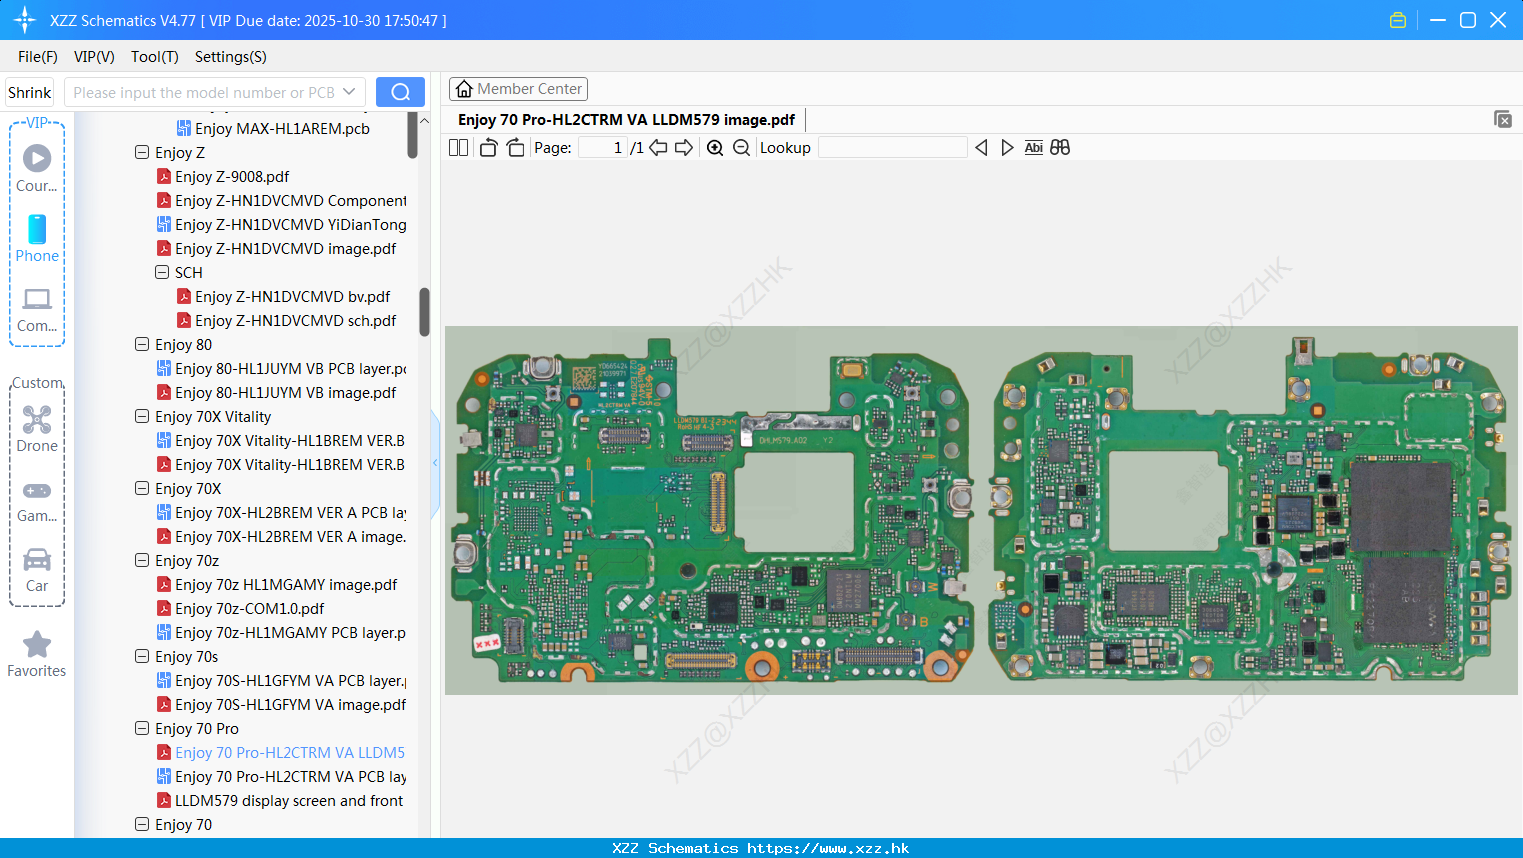Close all tabs icon at right
The width and height of the screenshot is (1523, 858).
point(1502,119)
